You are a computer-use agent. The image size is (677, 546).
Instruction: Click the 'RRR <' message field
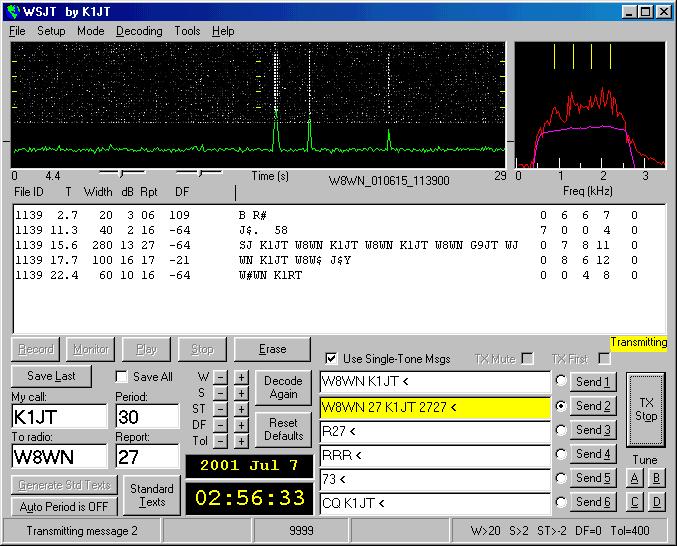click(435, 455)
